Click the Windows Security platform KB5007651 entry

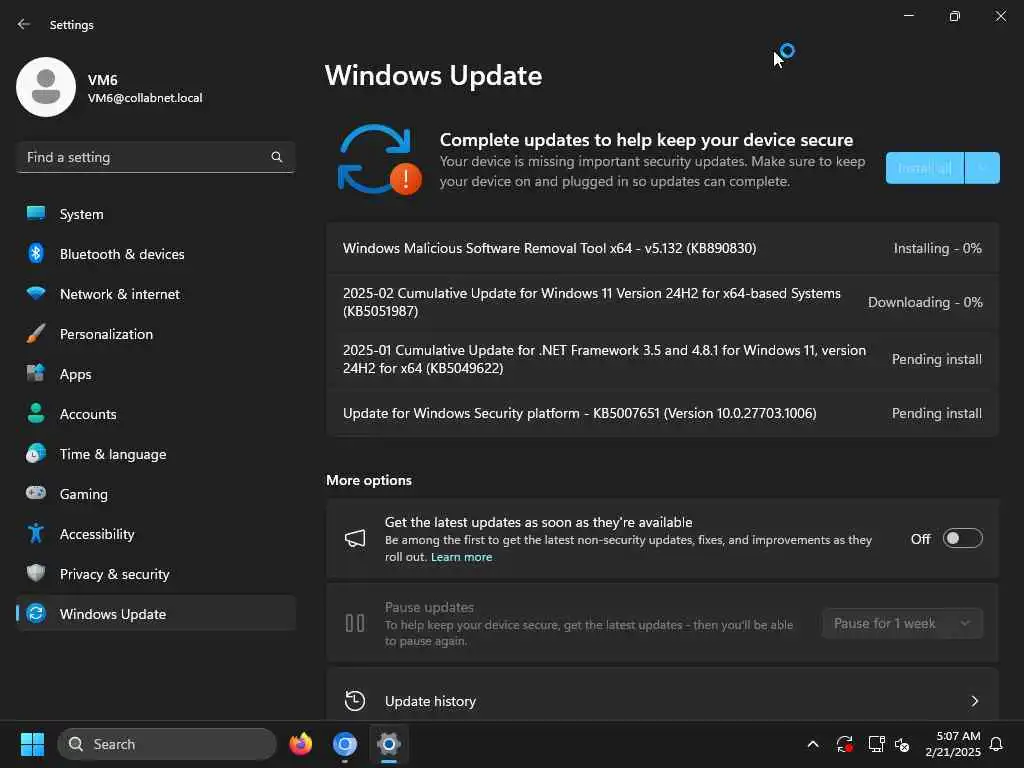pos(662,413)
